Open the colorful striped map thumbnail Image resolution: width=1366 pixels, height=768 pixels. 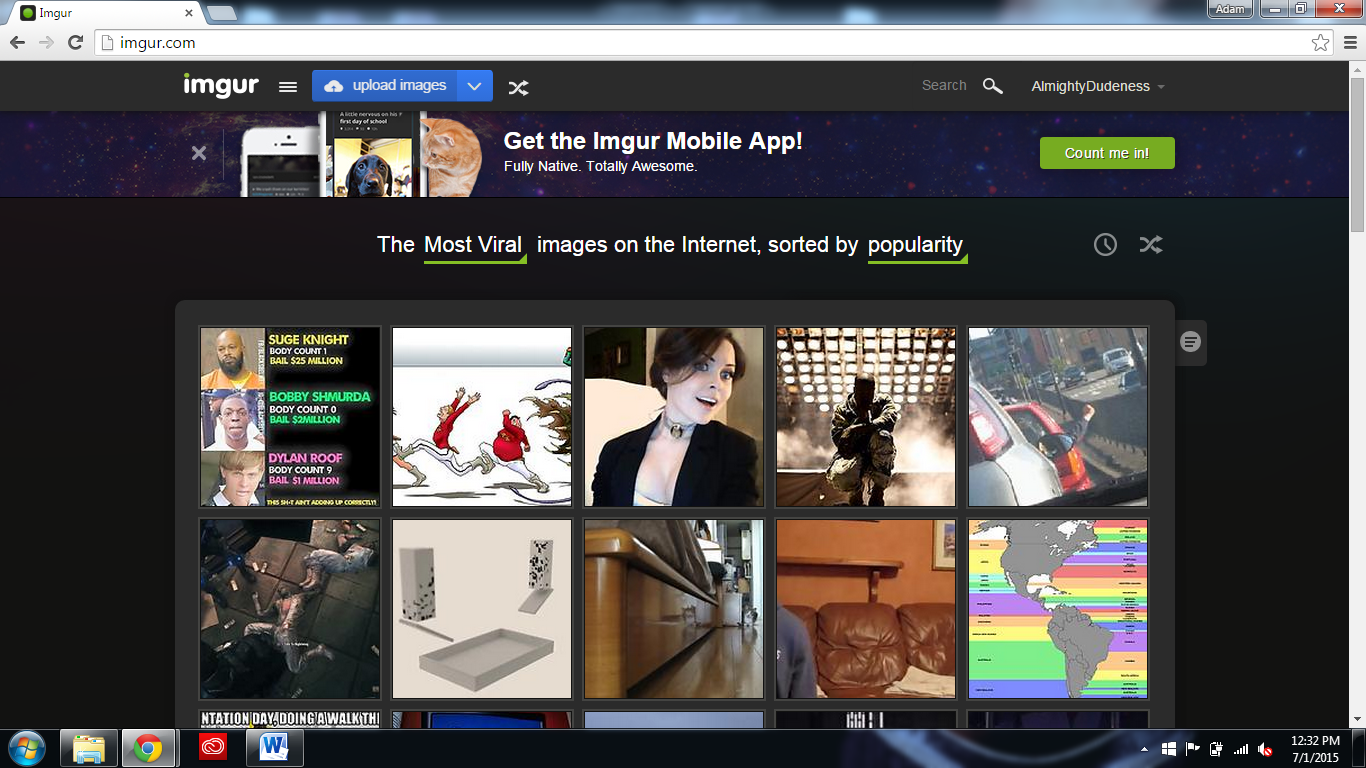pyautogui.click(x=1058, y=609)
